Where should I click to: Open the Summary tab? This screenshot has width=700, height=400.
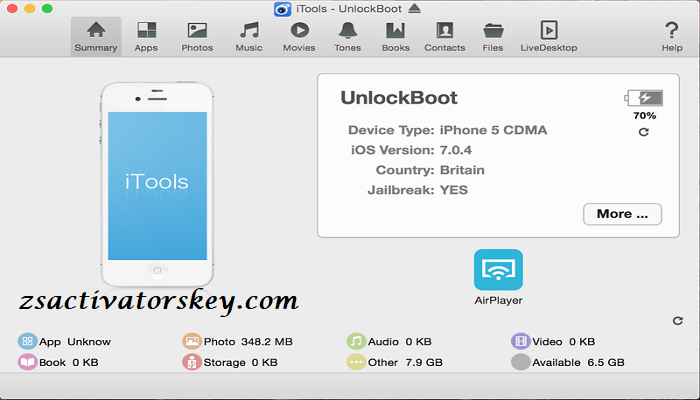point(96,37)
